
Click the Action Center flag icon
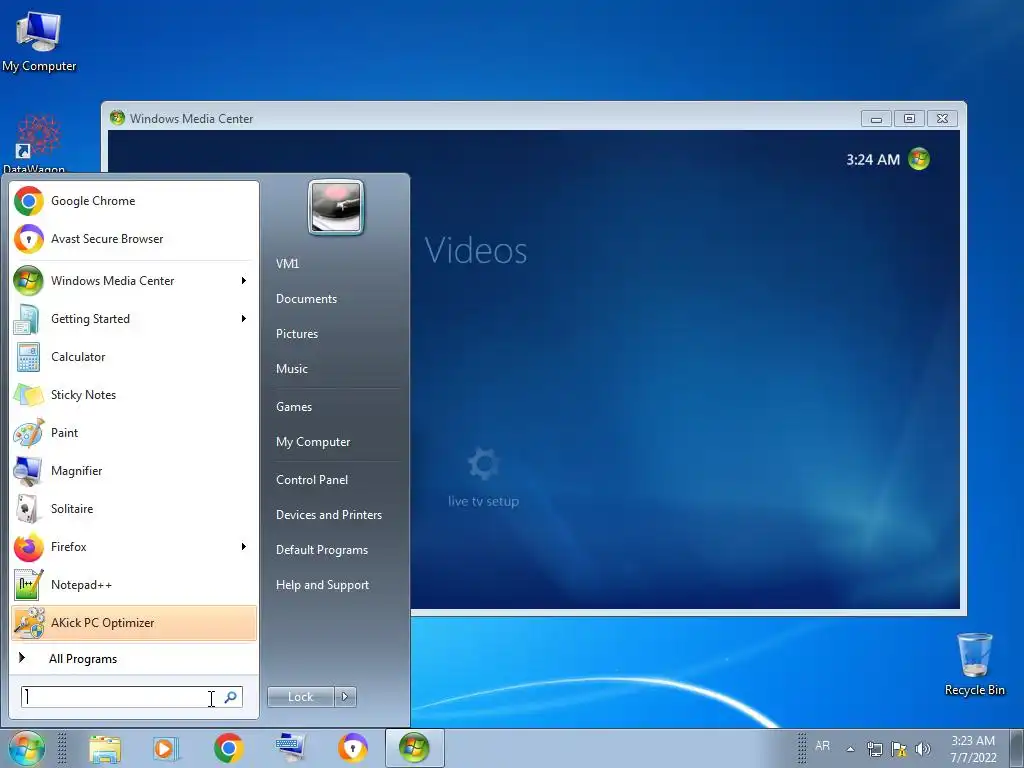click(899, 749)
